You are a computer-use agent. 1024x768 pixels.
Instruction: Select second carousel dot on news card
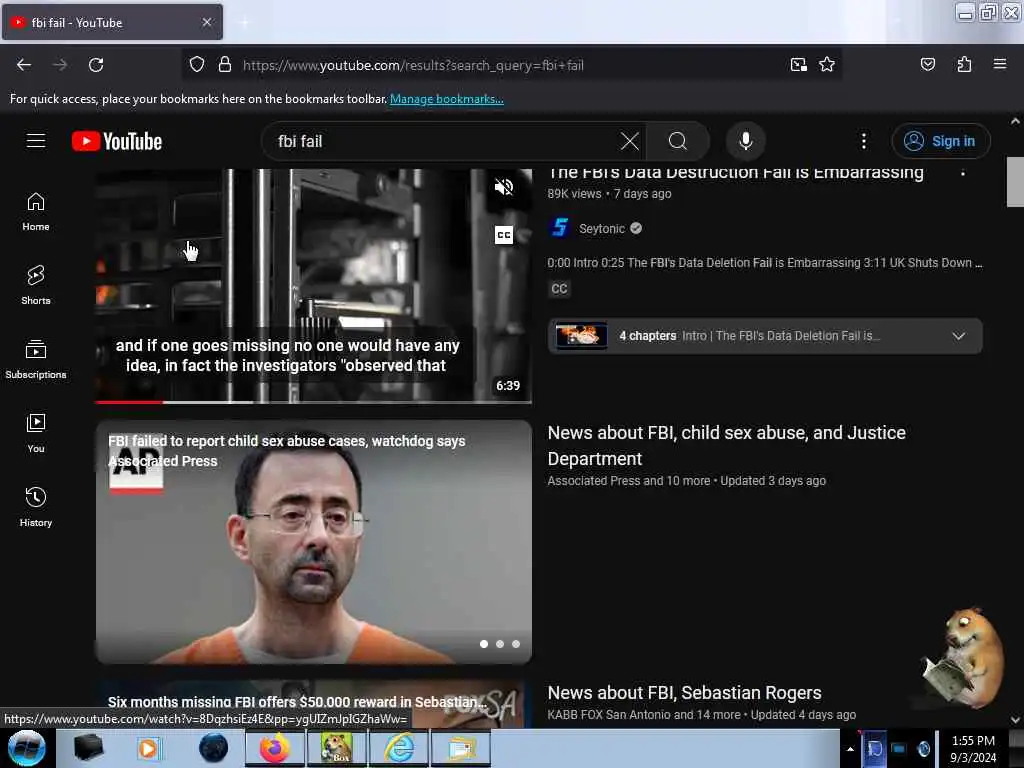tap(500, 644)
